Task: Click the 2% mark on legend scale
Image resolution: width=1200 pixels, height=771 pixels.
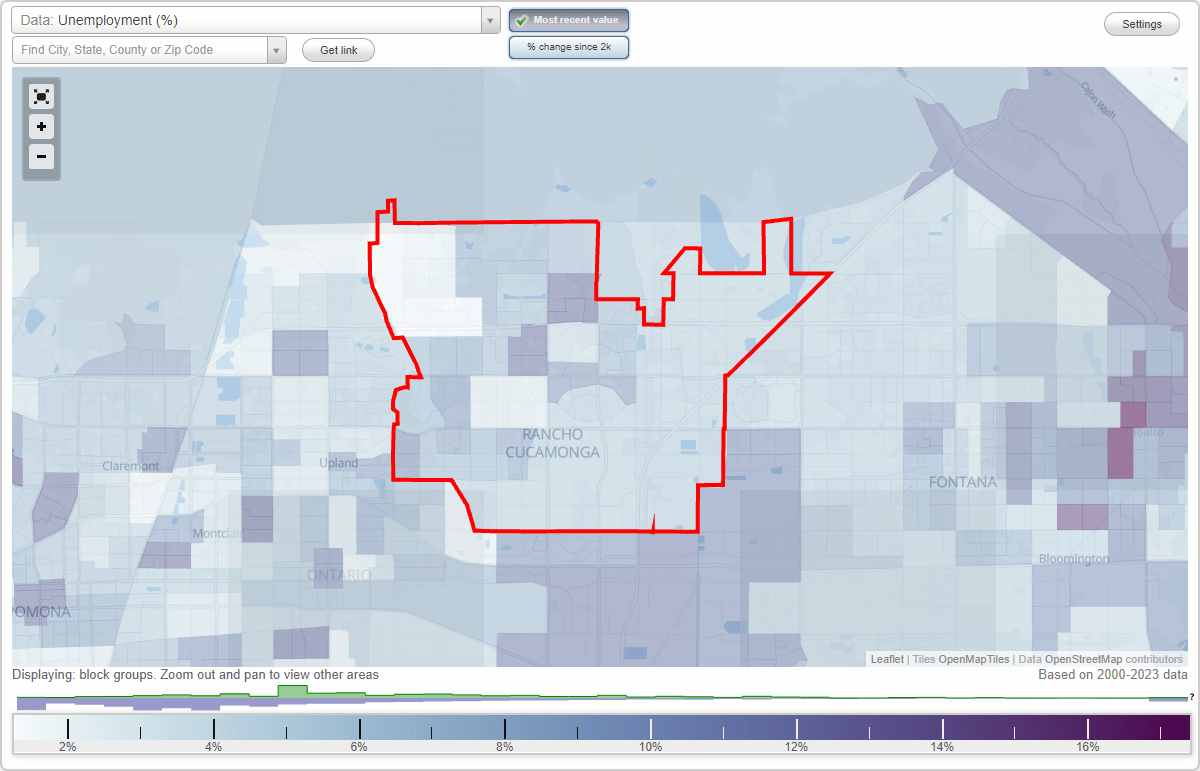Action: click(67, 747)
